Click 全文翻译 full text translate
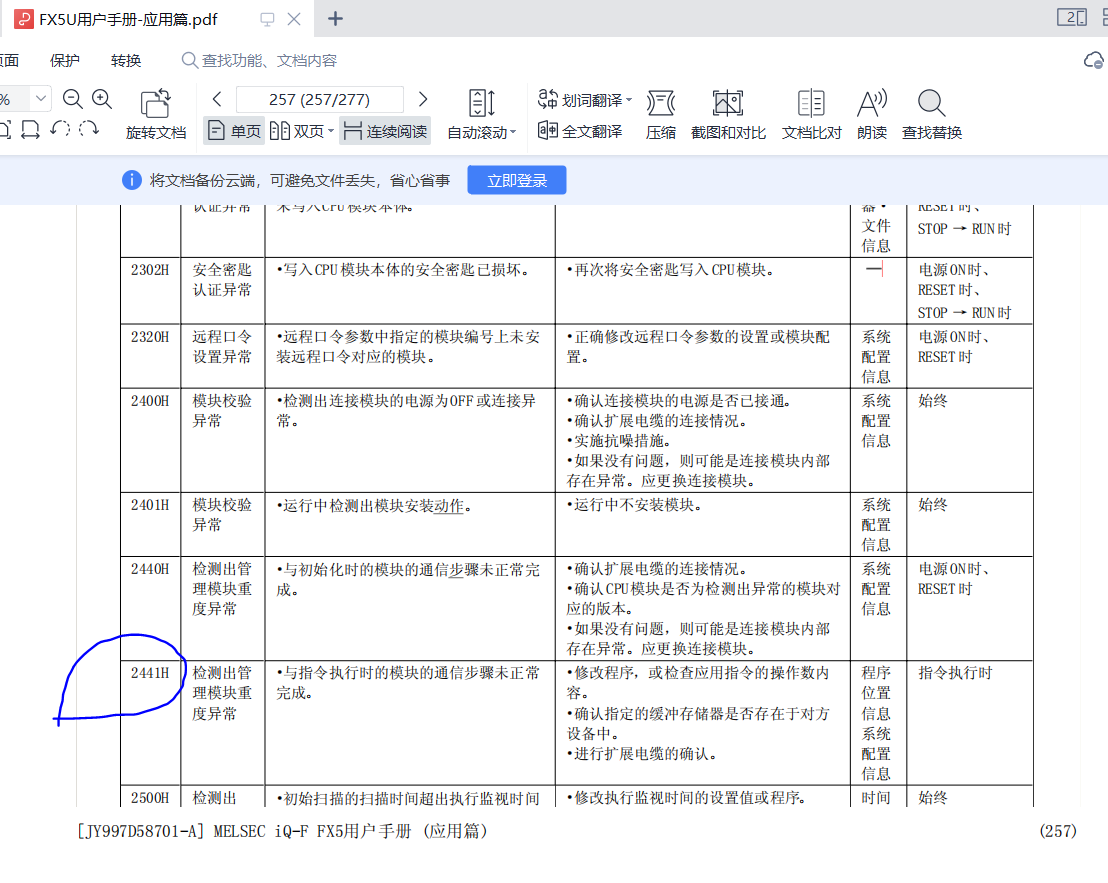Image resolution: width=1108 pixels, height=883 pixels. coord(580,131)
